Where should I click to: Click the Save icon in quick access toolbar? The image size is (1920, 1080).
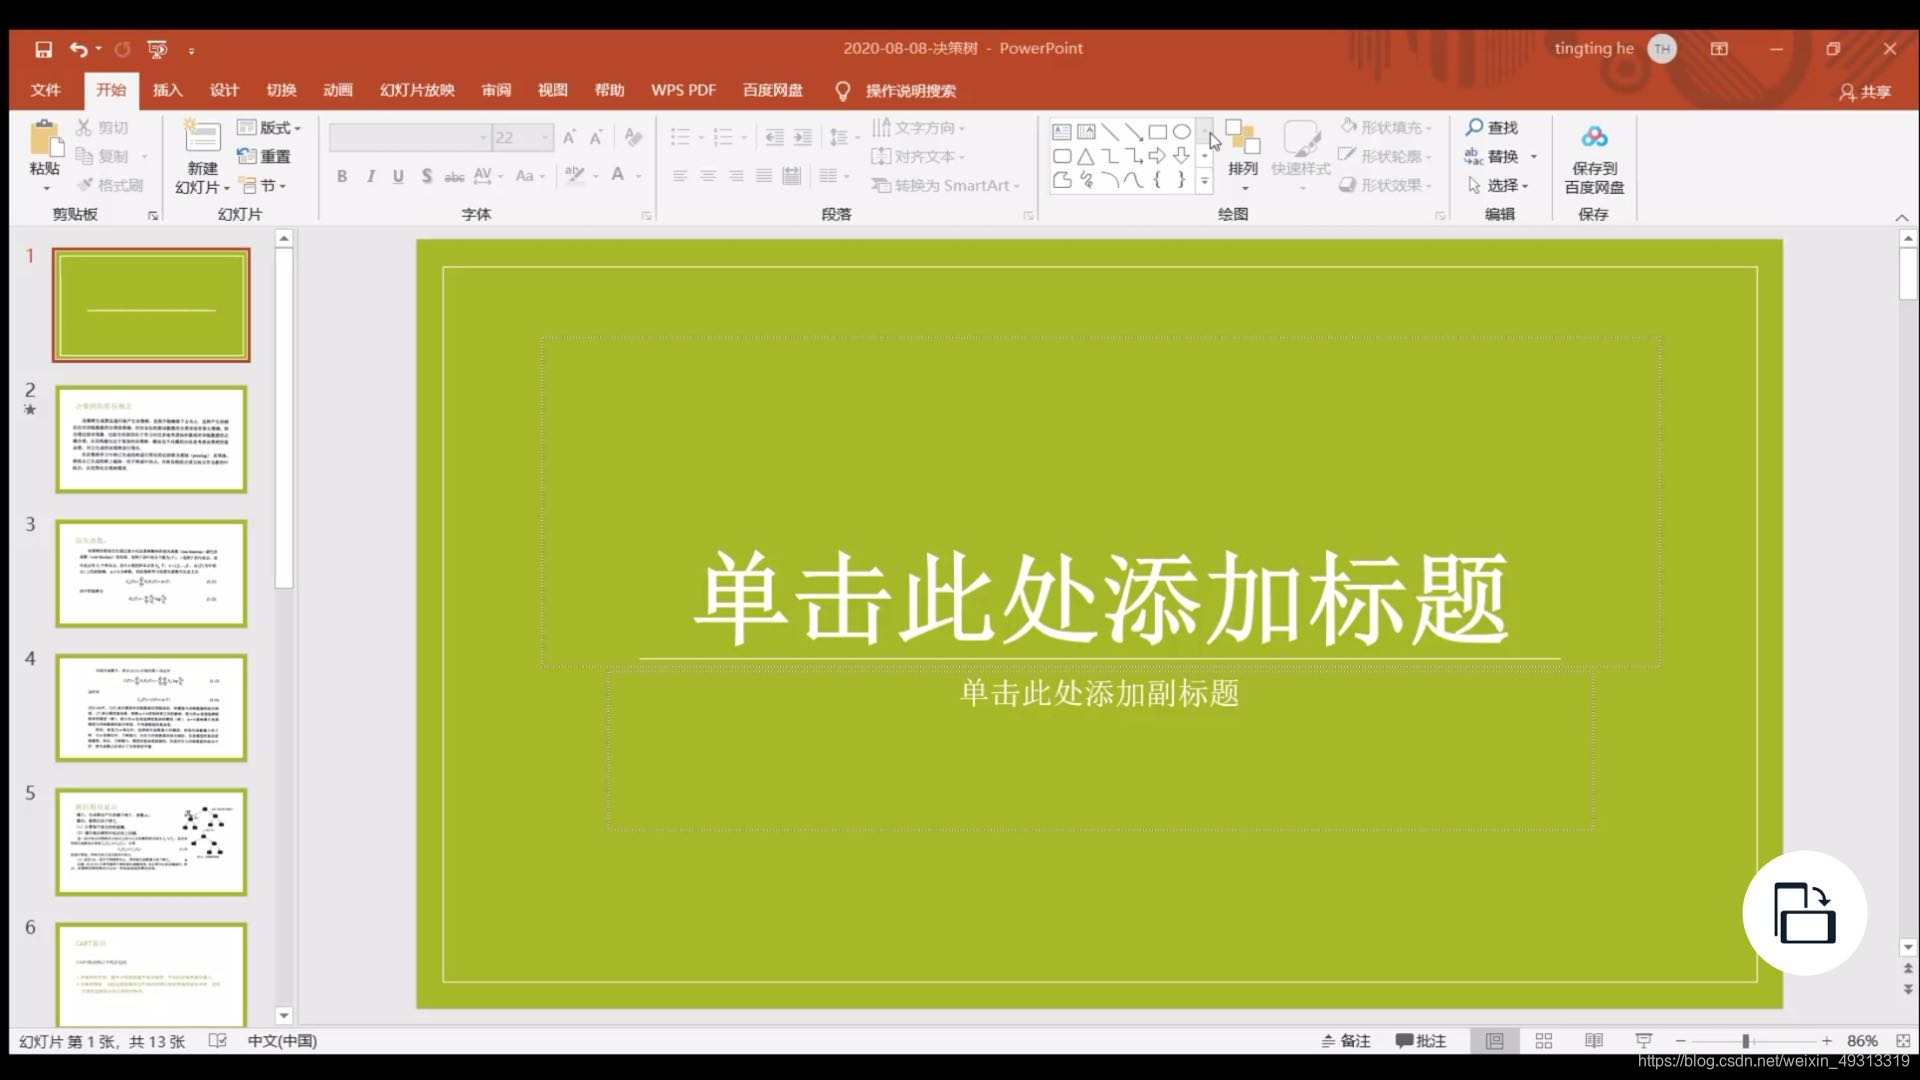click(43, 49)
